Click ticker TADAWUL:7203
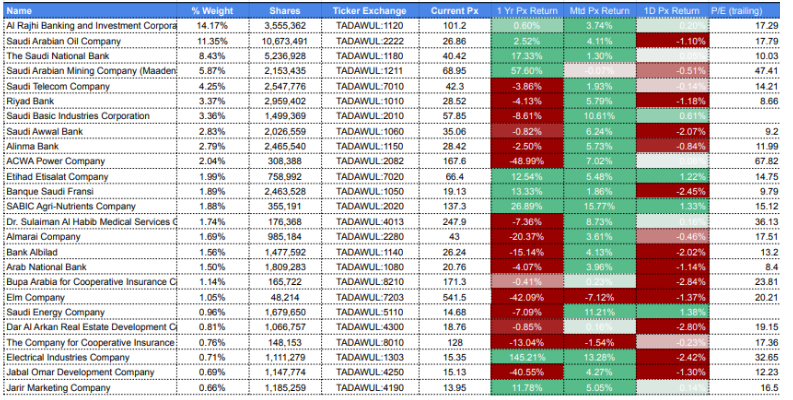Viewport: 793px width, 400px height. [x=370, y=297]
